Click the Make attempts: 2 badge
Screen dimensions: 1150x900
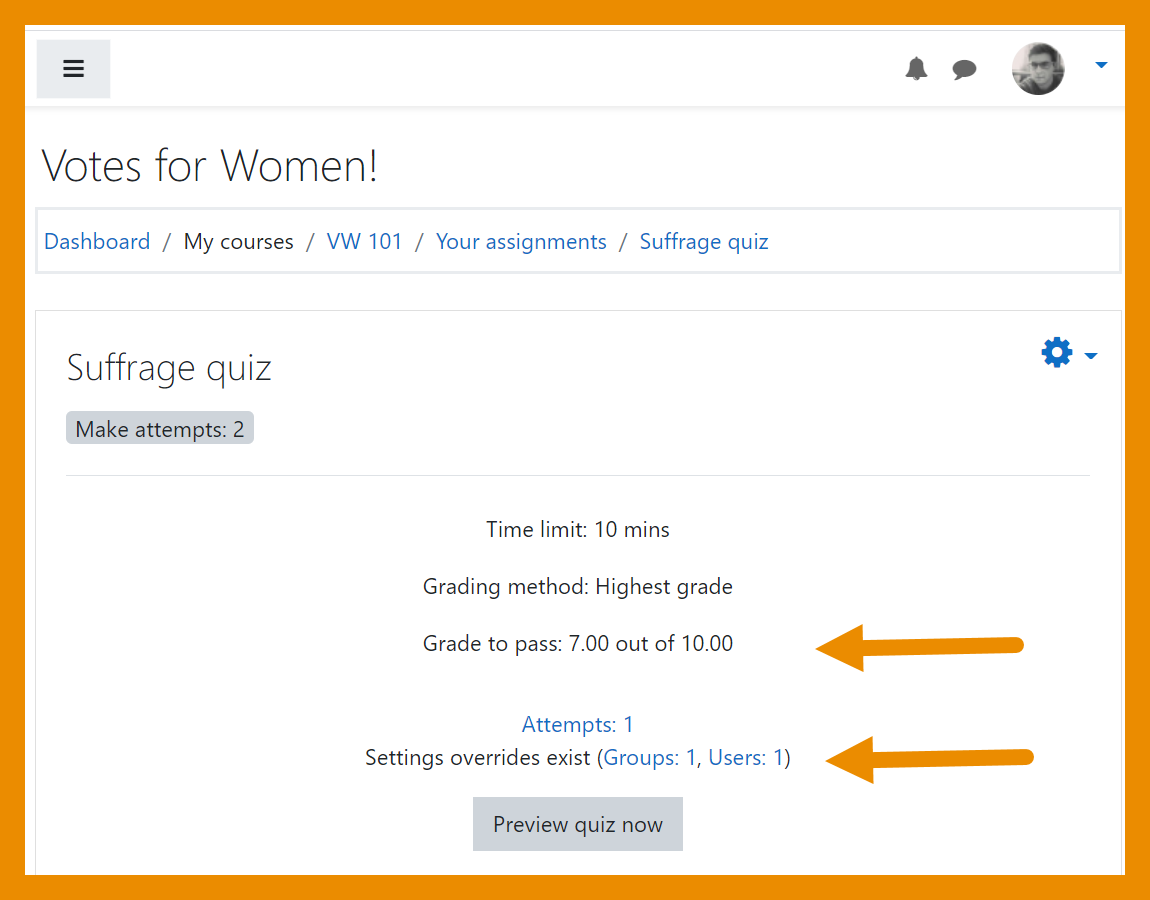tap(159, 427)
